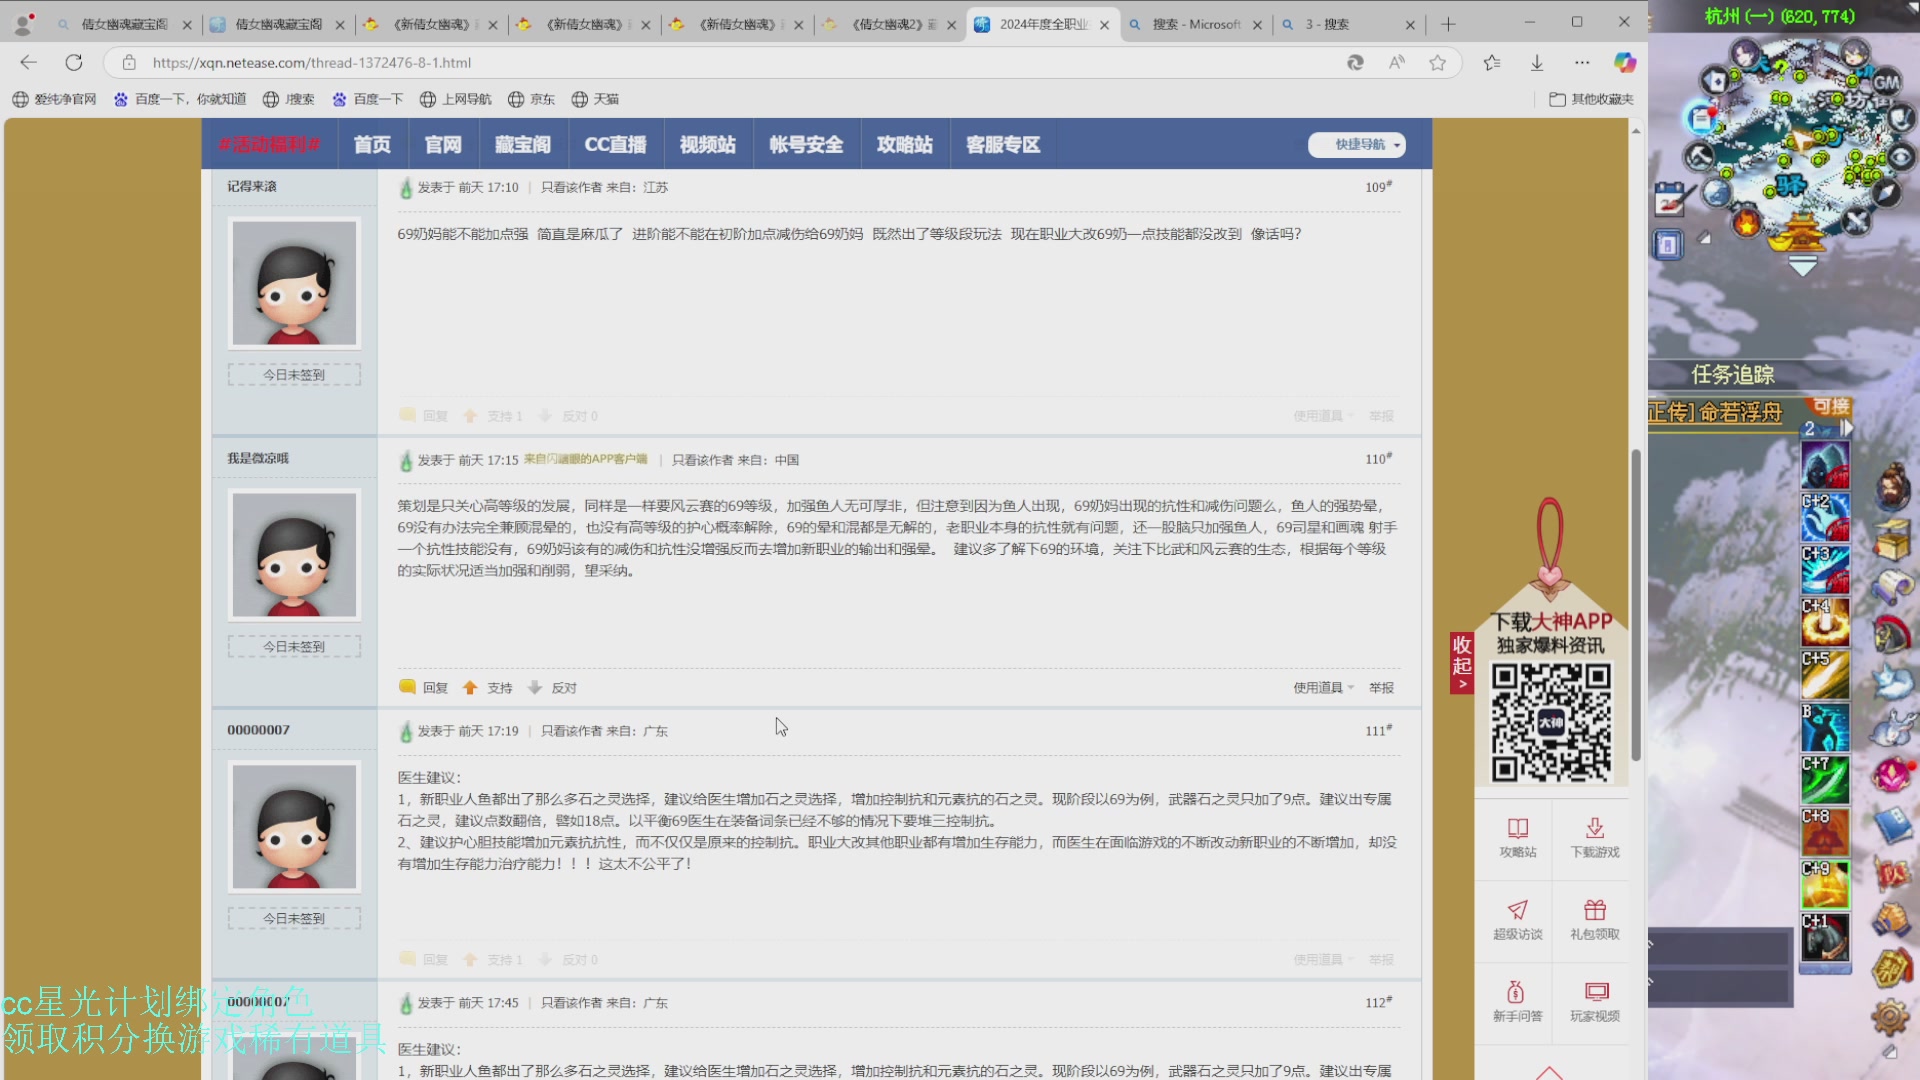Image resolution: width=1920 pixels, height=1080 pixels.
Task: Click the page vertical scrollbar thumb
Action: 1636,605
